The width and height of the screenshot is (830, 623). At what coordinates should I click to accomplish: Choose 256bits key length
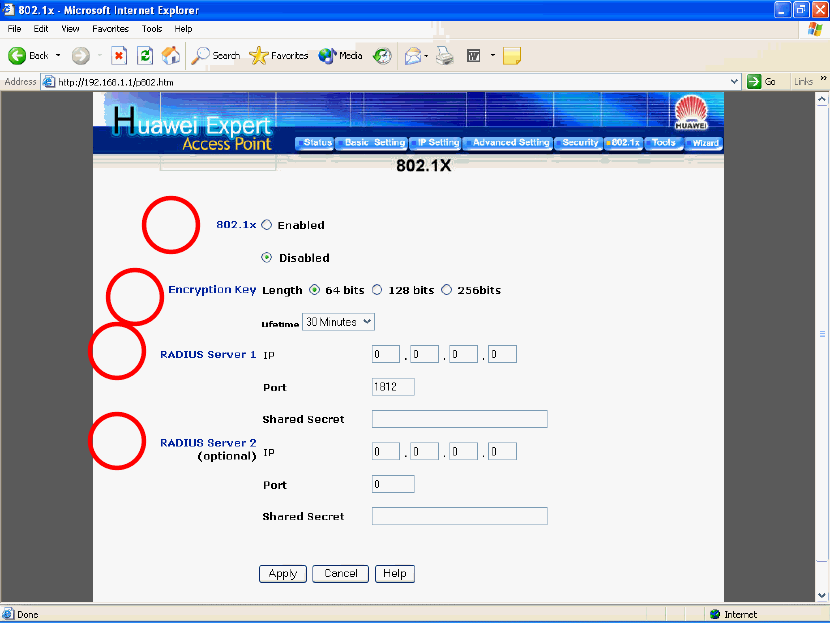click(447, 290)
